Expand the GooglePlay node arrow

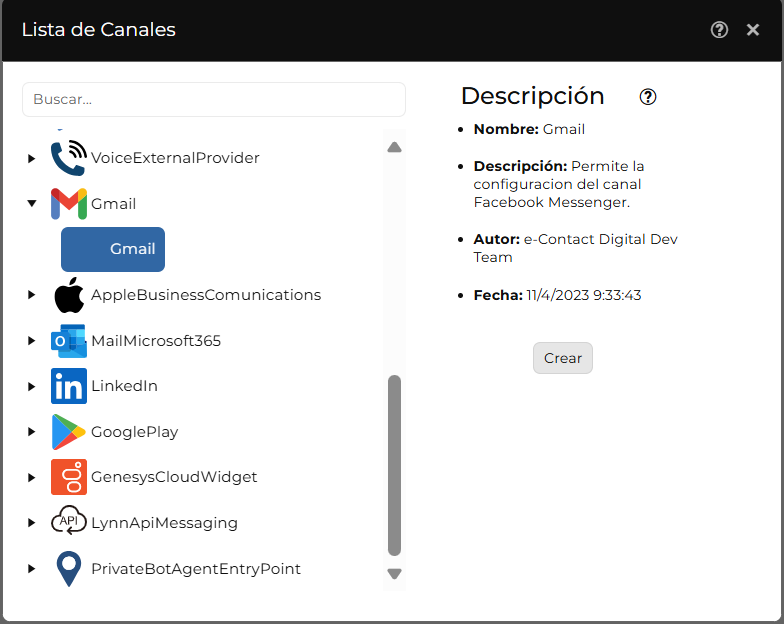pyautogui.click(x=32, y=432)
